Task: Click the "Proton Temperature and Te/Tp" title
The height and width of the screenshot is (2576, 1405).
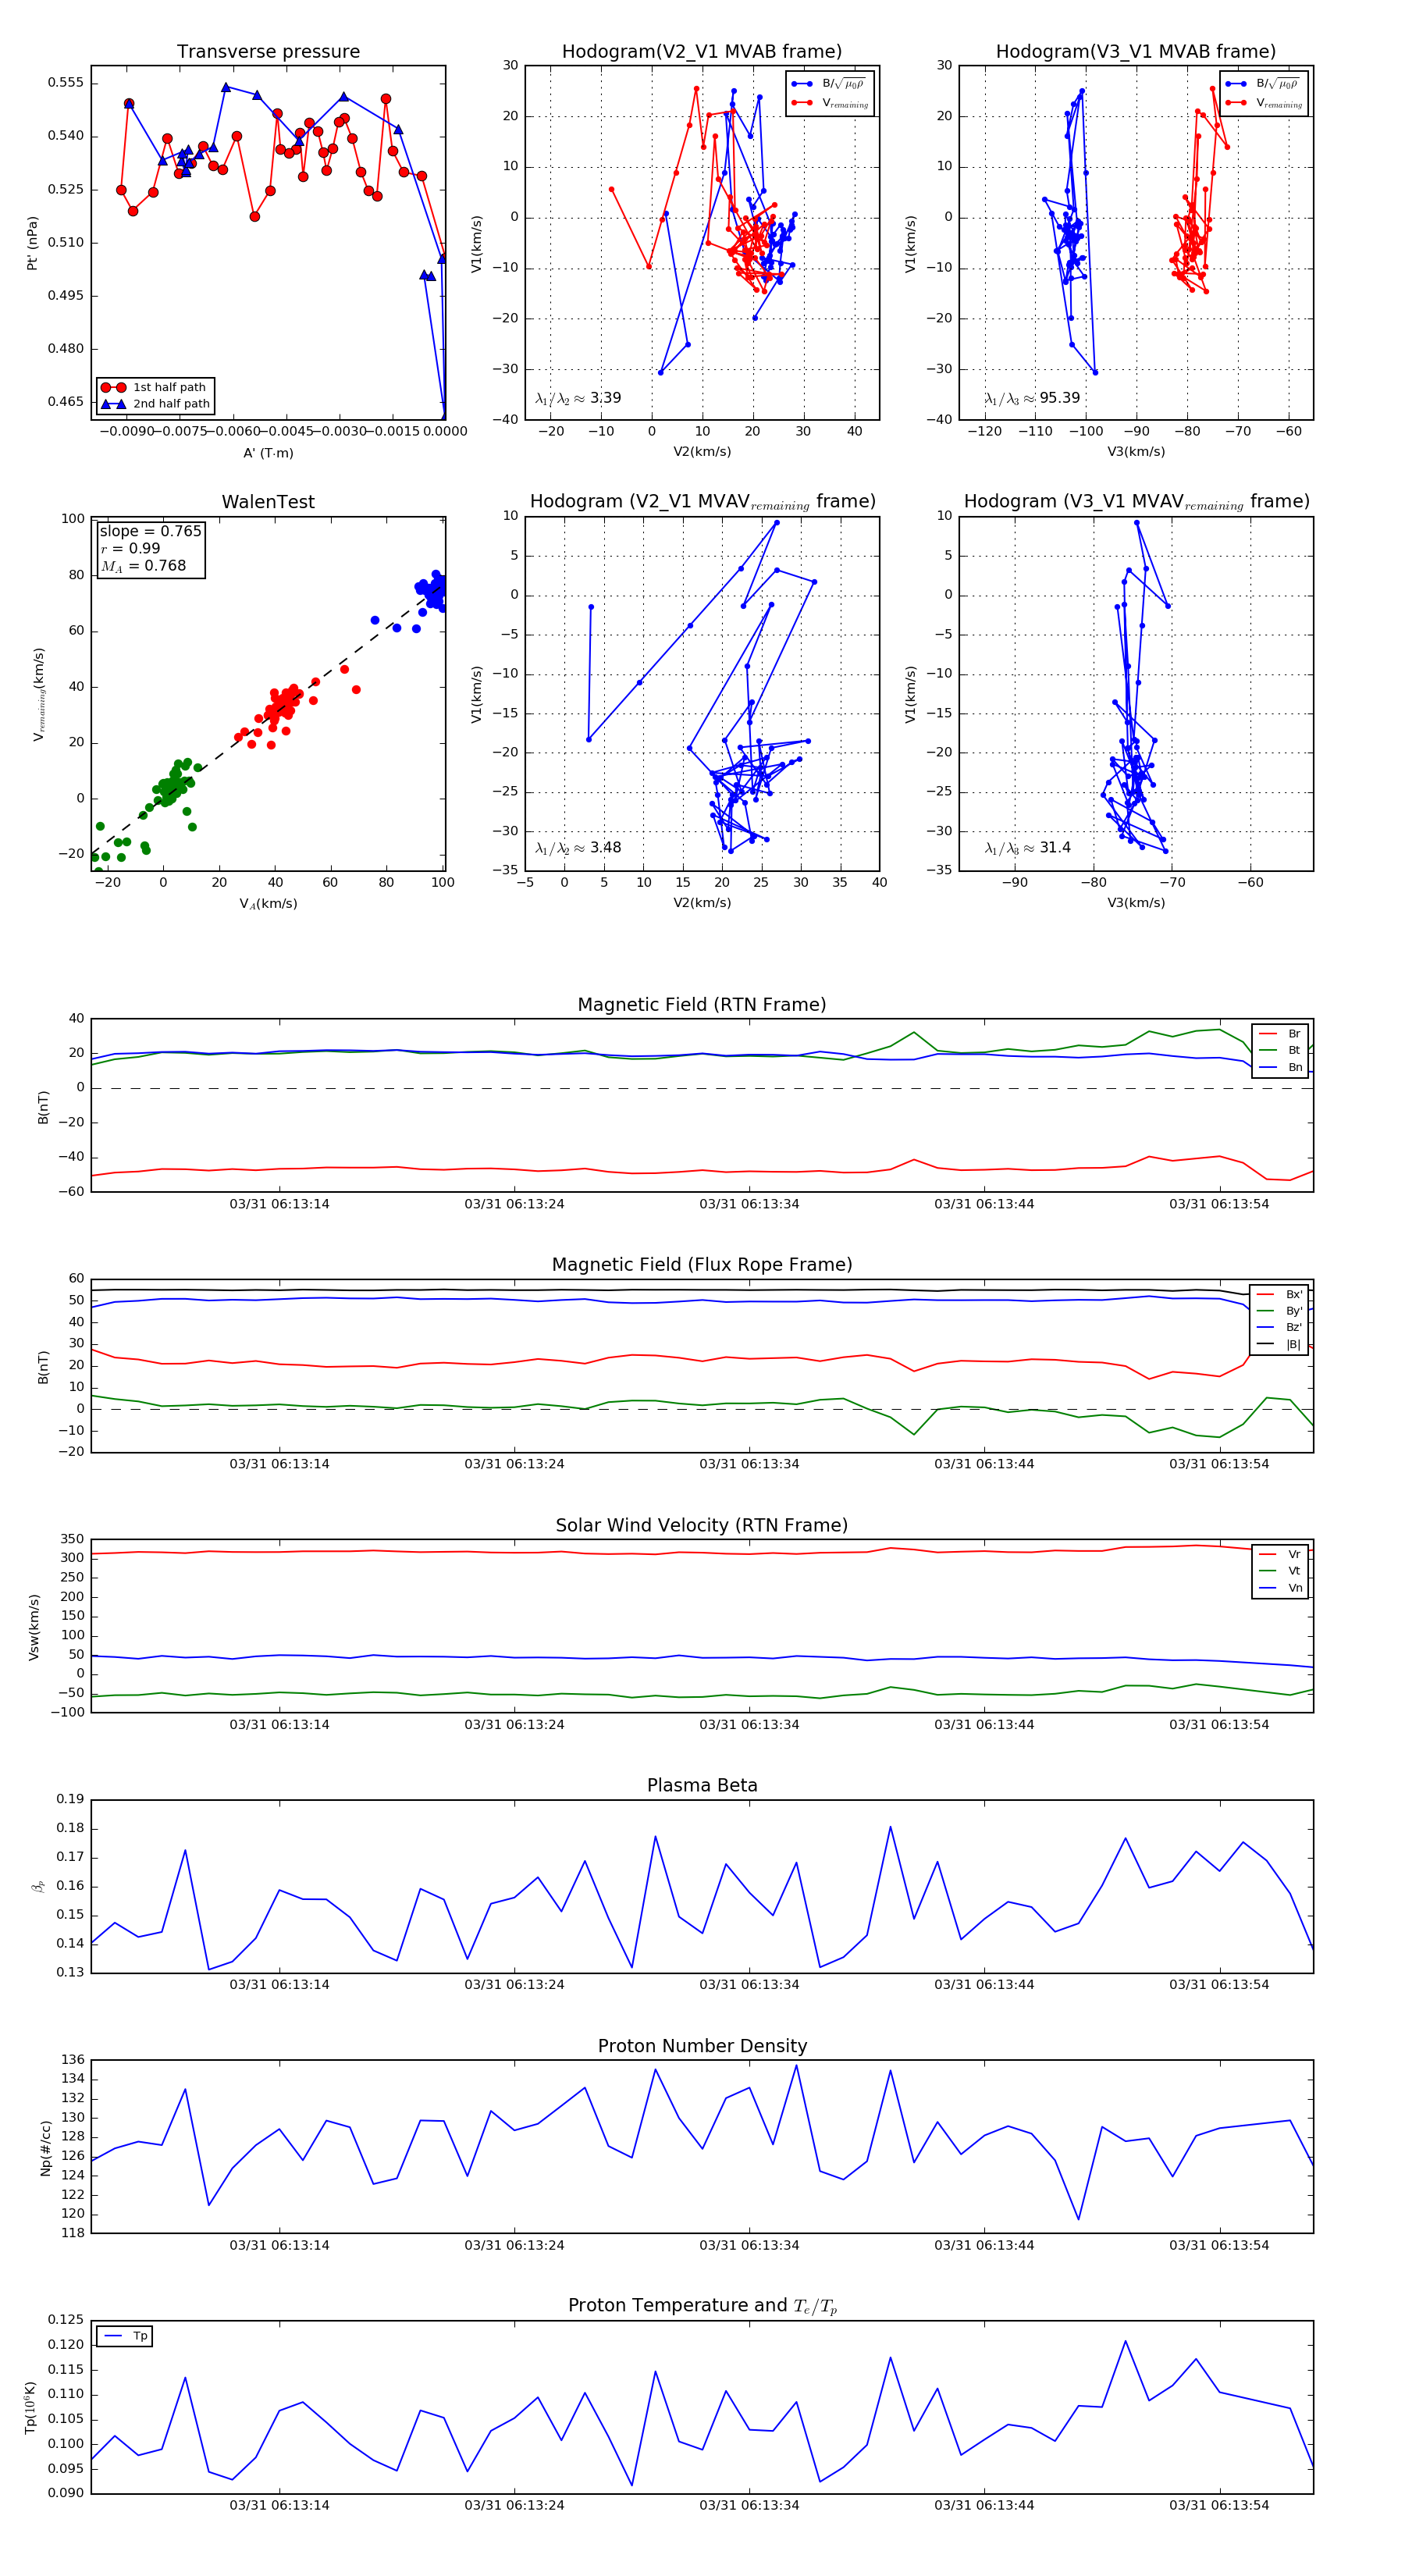Action: (702, 2306)
